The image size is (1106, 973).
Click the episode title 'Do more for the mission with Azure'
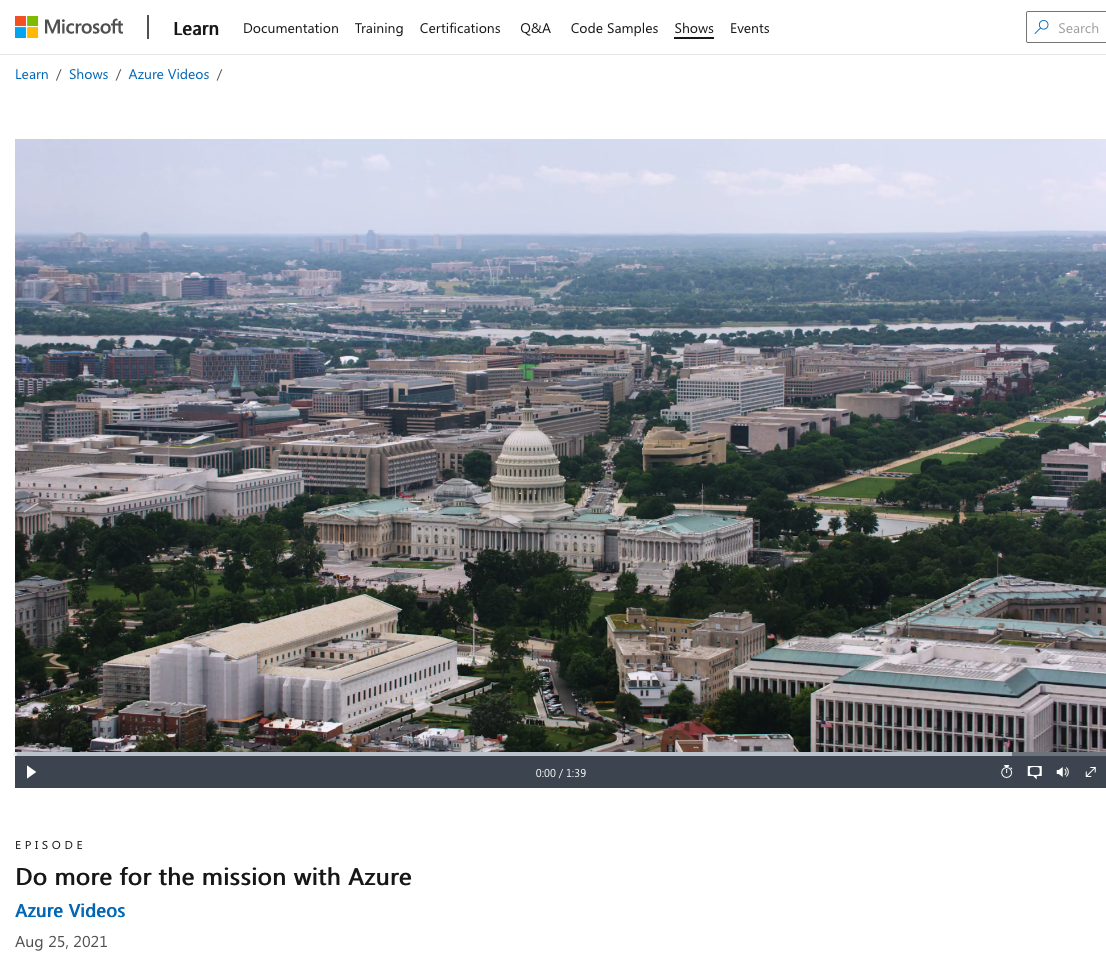pyautogui.click(x=214, y=876)
